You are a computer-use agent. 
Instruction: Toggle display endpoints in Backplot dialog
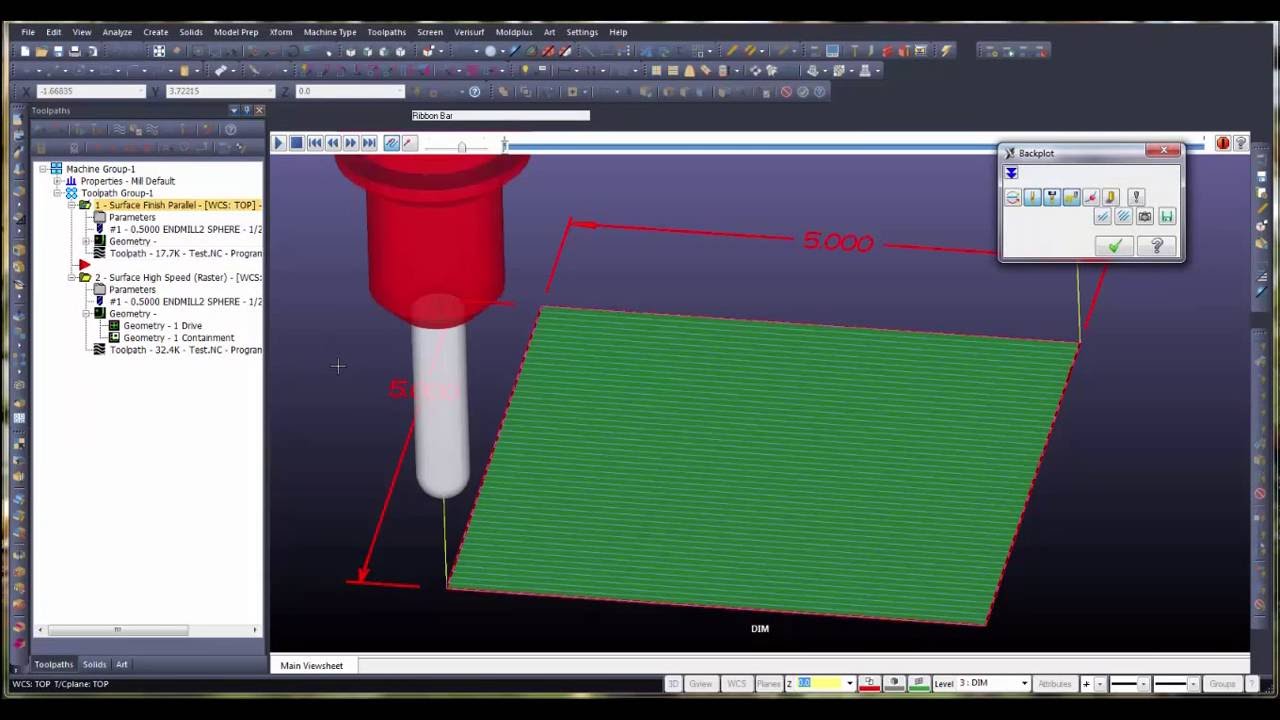(1090, 197)
